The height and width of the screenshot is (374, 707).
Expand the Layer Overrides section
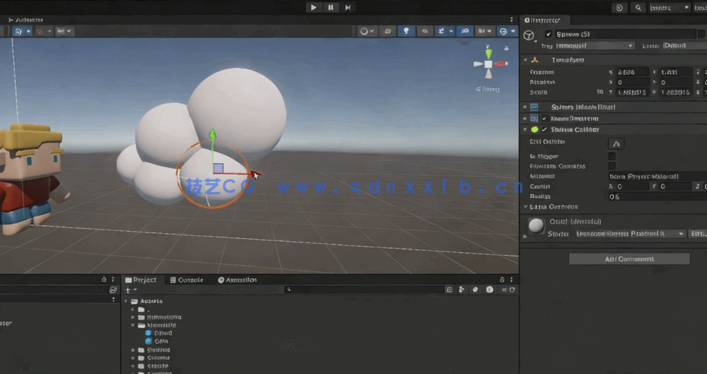coord(526,207)
